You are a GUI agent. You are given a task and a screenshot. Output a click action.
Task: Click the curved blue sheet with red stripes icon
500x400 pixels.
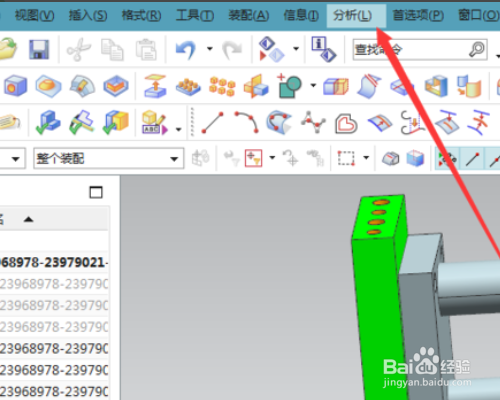pos(369,86)
